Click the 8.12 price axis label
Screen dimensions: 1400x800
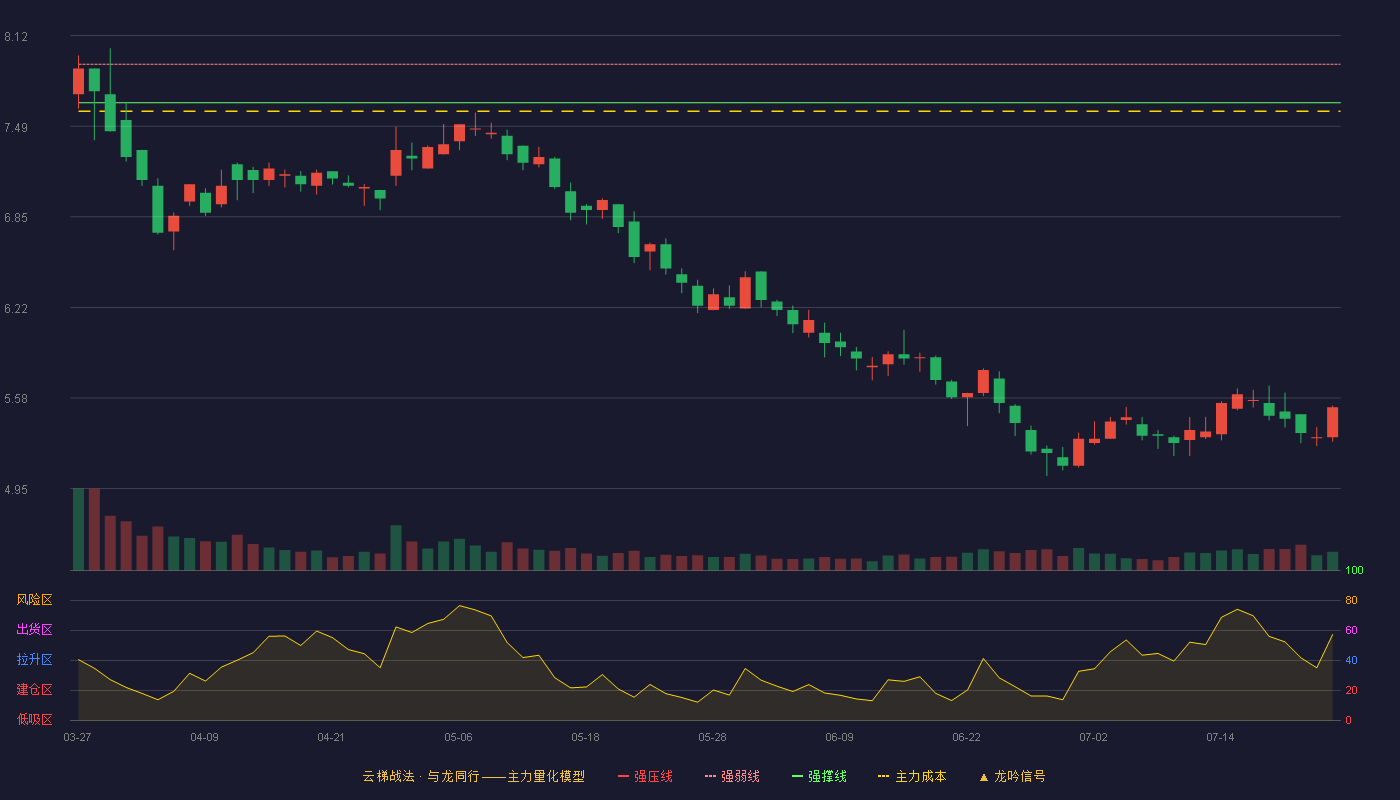pos(16,37)
